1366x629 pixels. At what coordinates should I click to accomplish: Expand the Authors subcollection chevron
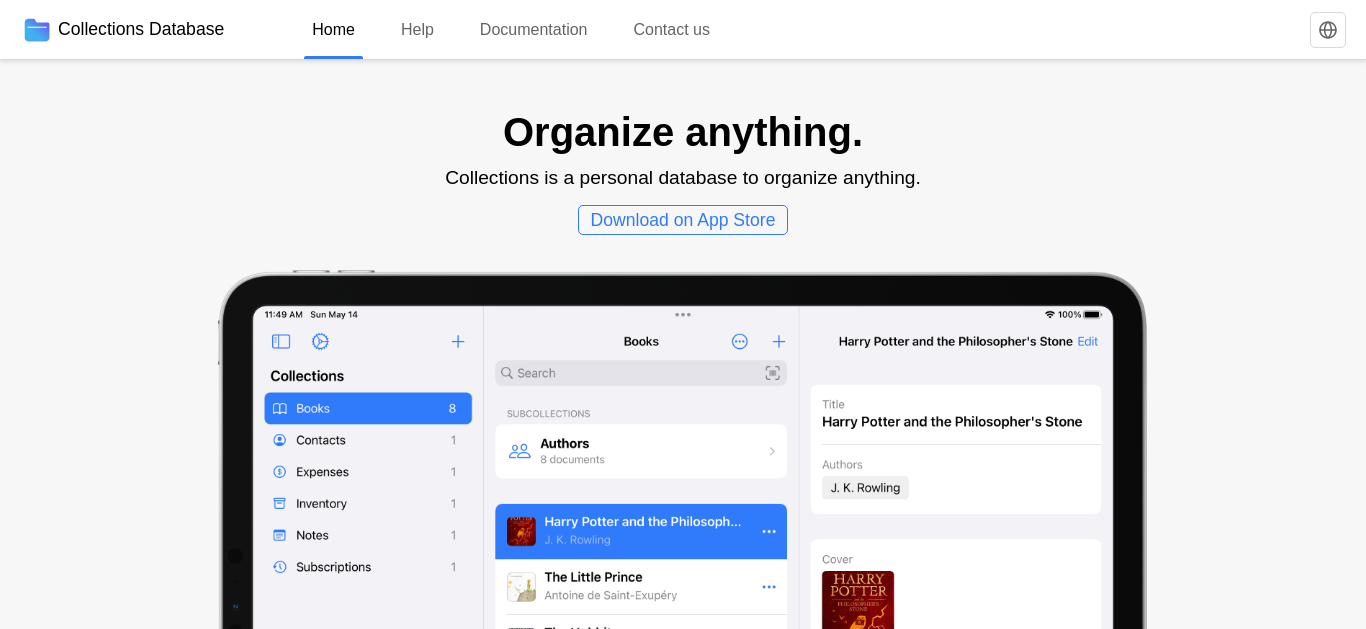(772, 451)
